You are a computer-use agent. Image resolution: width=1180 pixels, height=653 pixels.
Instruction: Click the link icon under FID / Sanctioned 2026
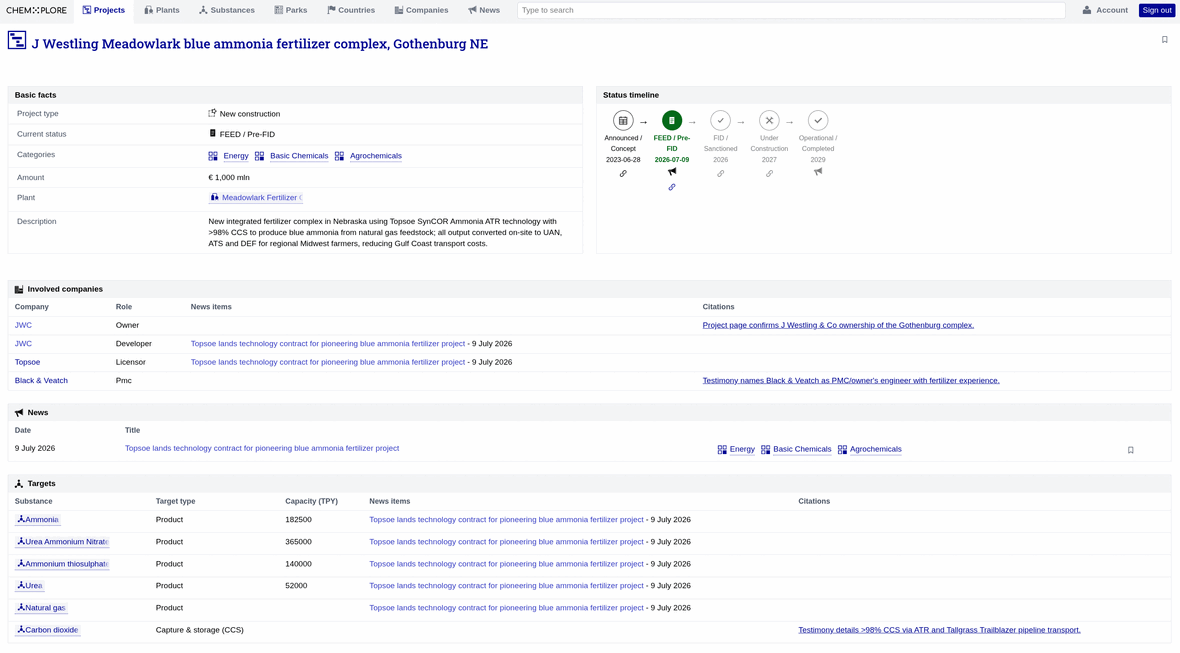click(x=720, y=174)
